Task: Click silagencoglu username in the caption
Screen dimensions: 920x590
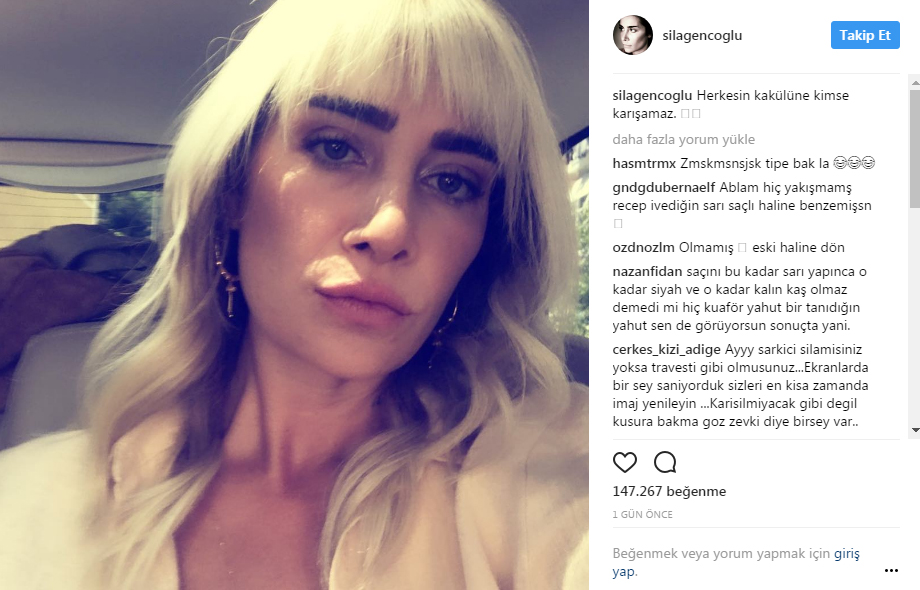Action: click(652, 96)
